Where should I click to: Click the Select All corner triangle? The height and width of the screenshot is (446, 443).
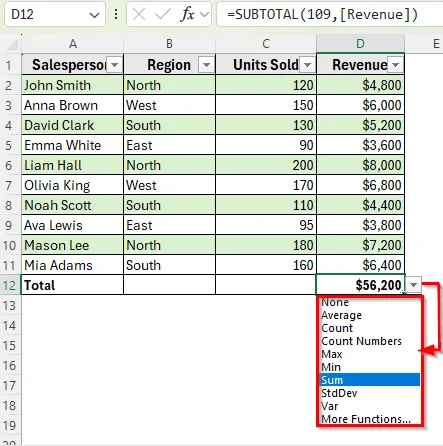[x=12, y=44]
